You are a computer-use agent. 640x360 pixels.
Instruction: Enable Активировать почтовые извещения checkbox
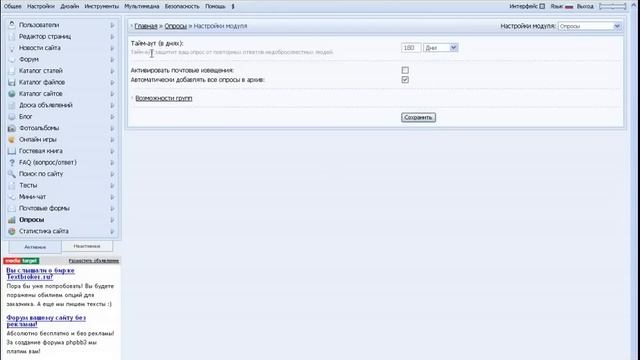(405, 70)
